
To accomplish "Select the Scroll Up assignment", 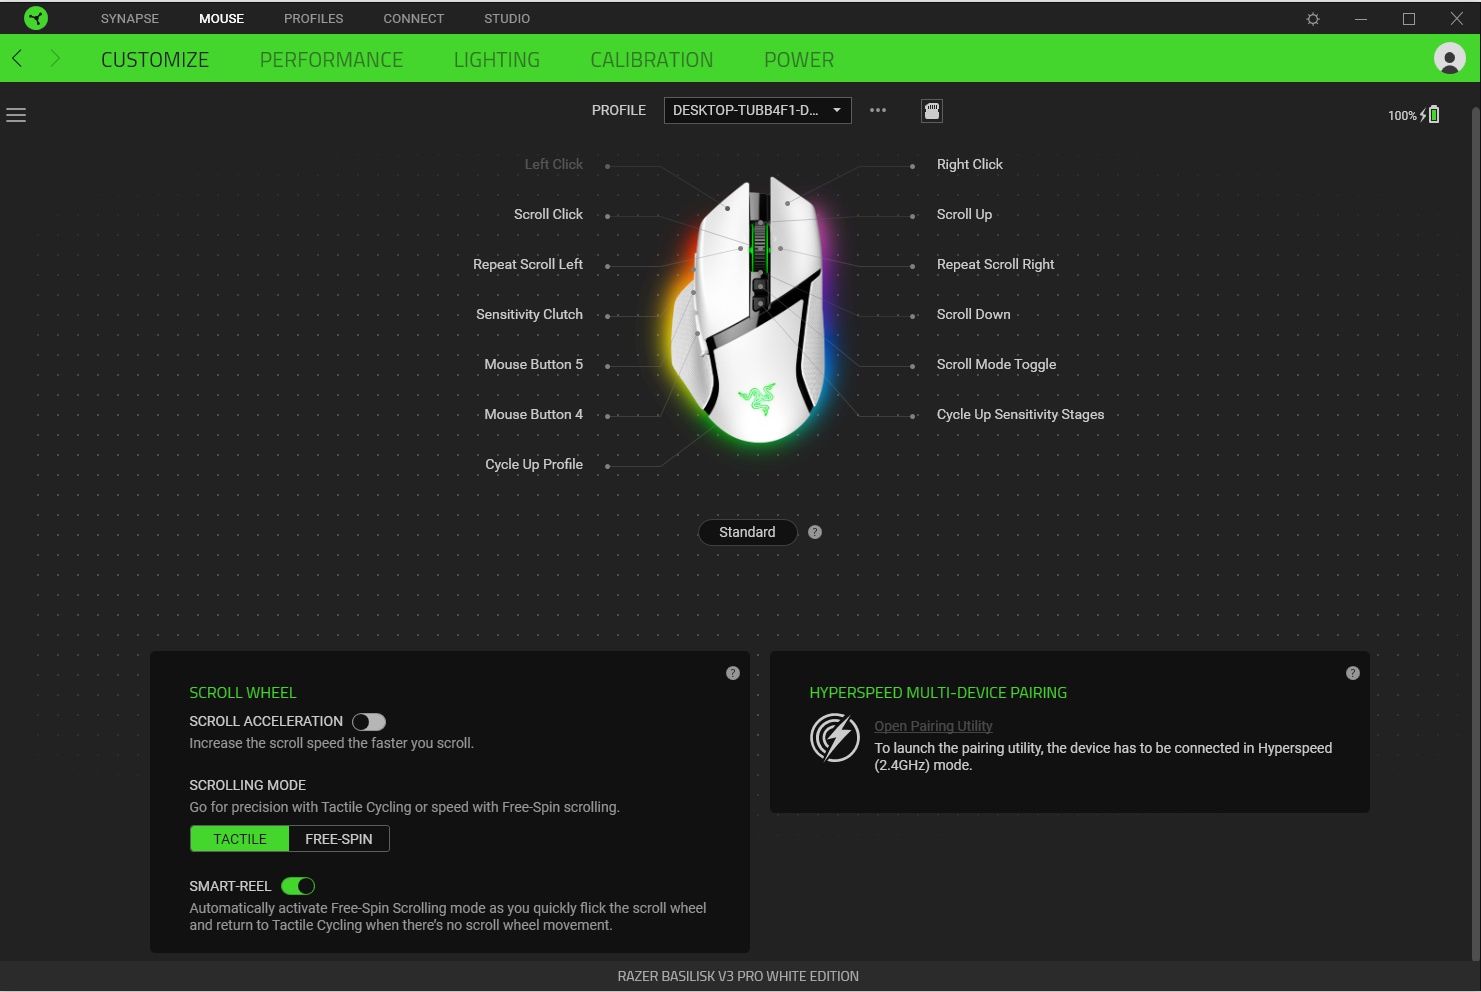I will pos(964,214).
